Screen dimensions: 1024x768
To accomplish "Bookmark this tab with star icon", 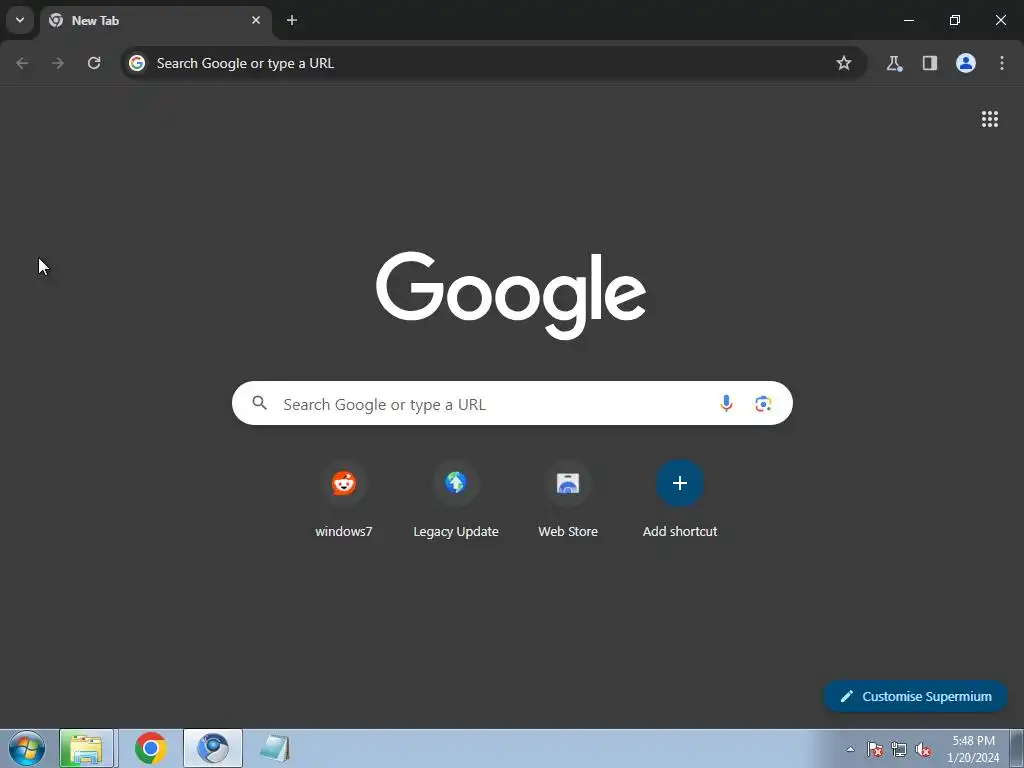I will pos(844,63).
